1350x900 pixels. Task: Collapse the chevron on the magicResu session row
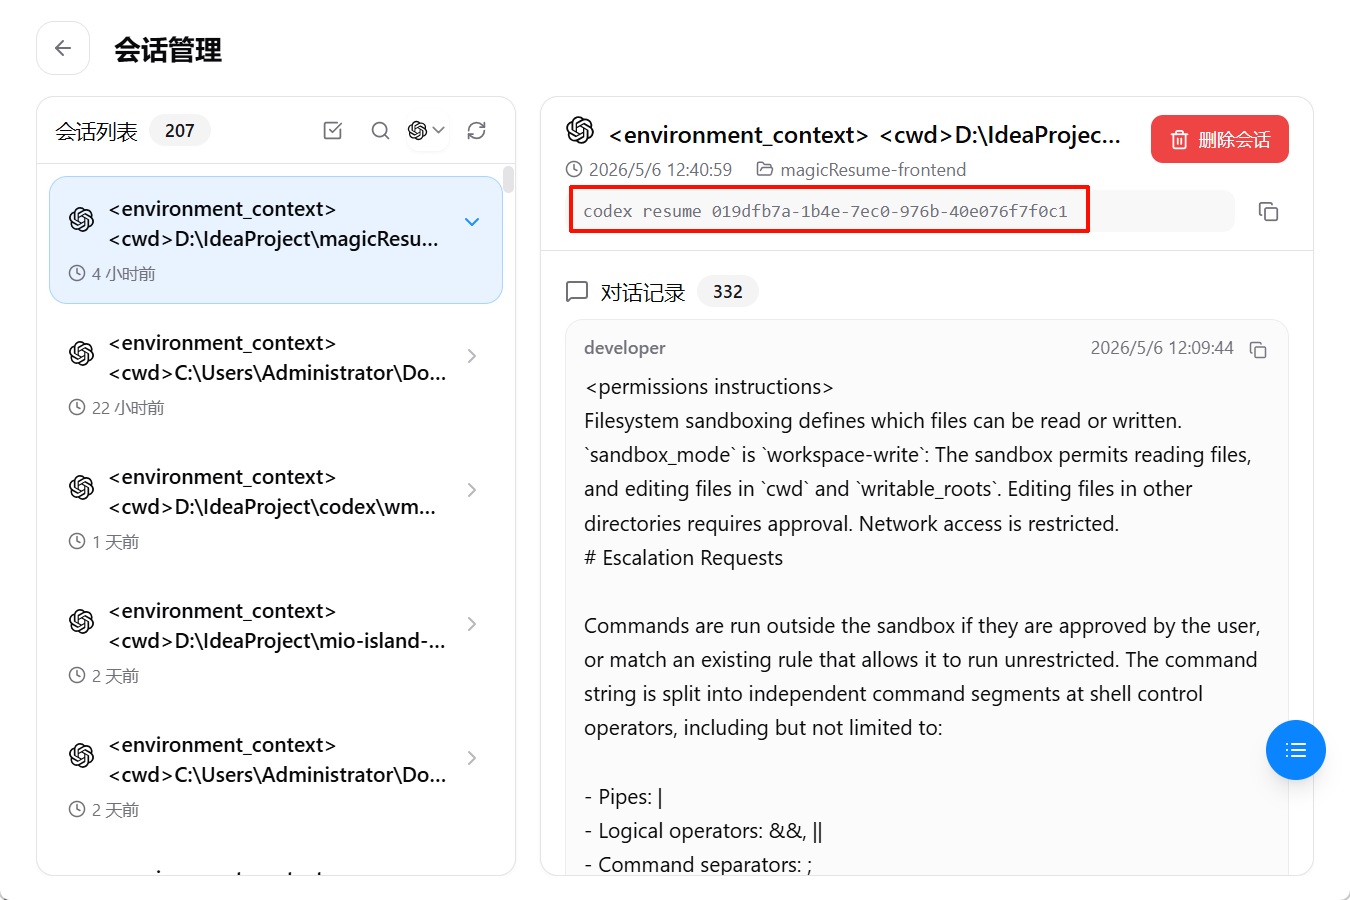pos(472,222)
